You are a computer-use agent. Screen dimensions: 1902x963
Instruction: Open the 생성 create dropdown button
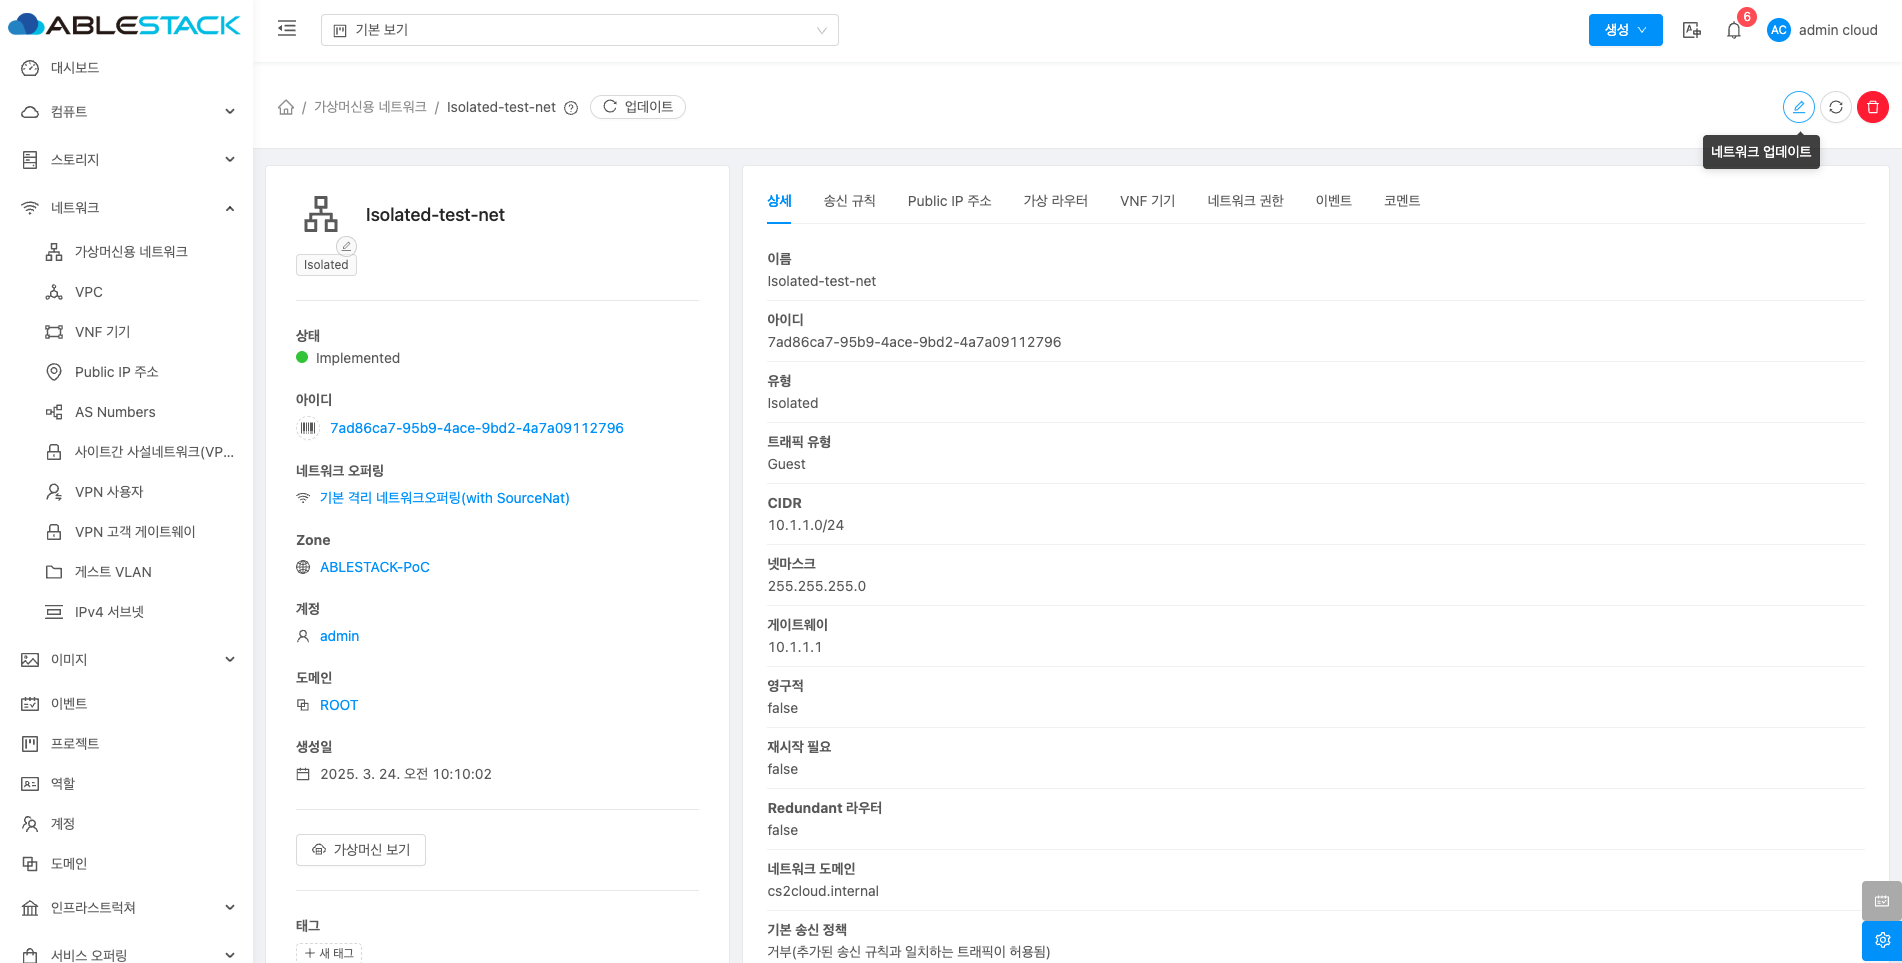click(1625, 30)
